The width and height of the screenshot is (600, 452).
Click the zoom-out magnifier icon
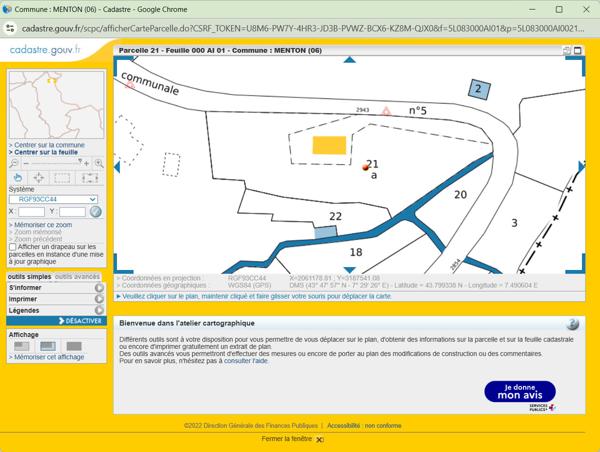(x=14, y=163)
